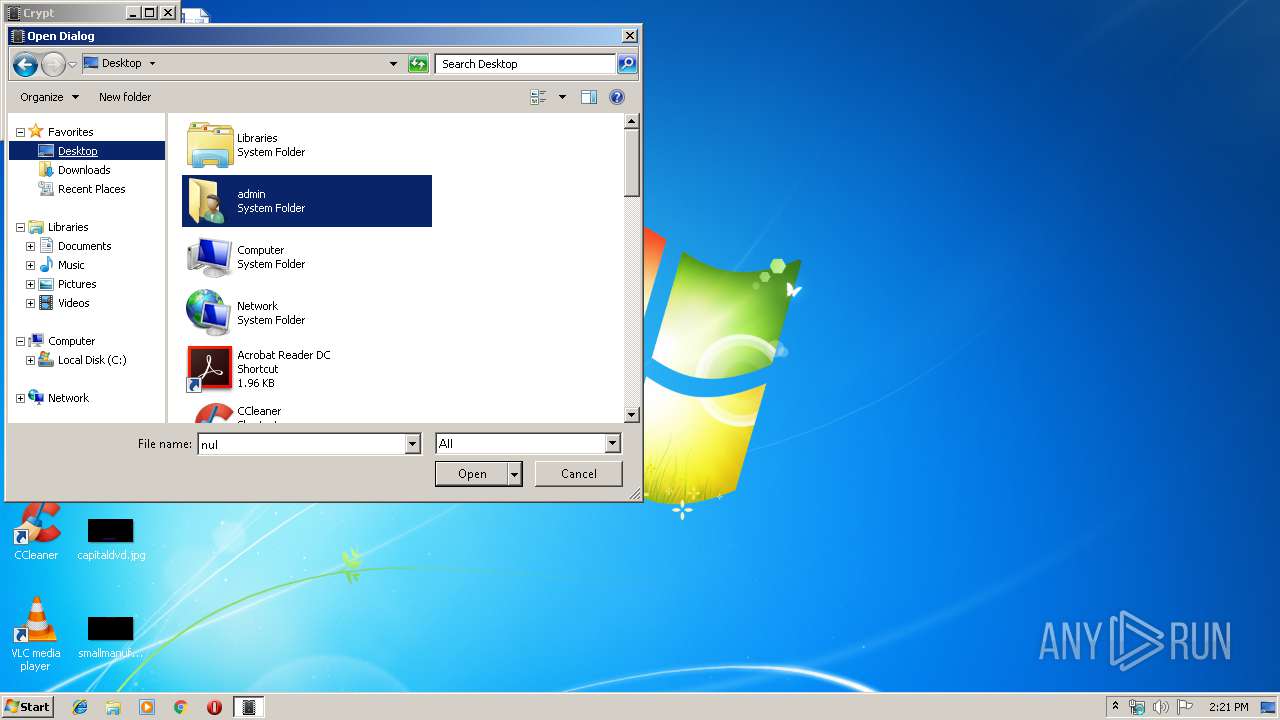The width and height of the screenshot is (1280, 720).
Task: Change view with the views icon
Action: click(x=539, y=97)
